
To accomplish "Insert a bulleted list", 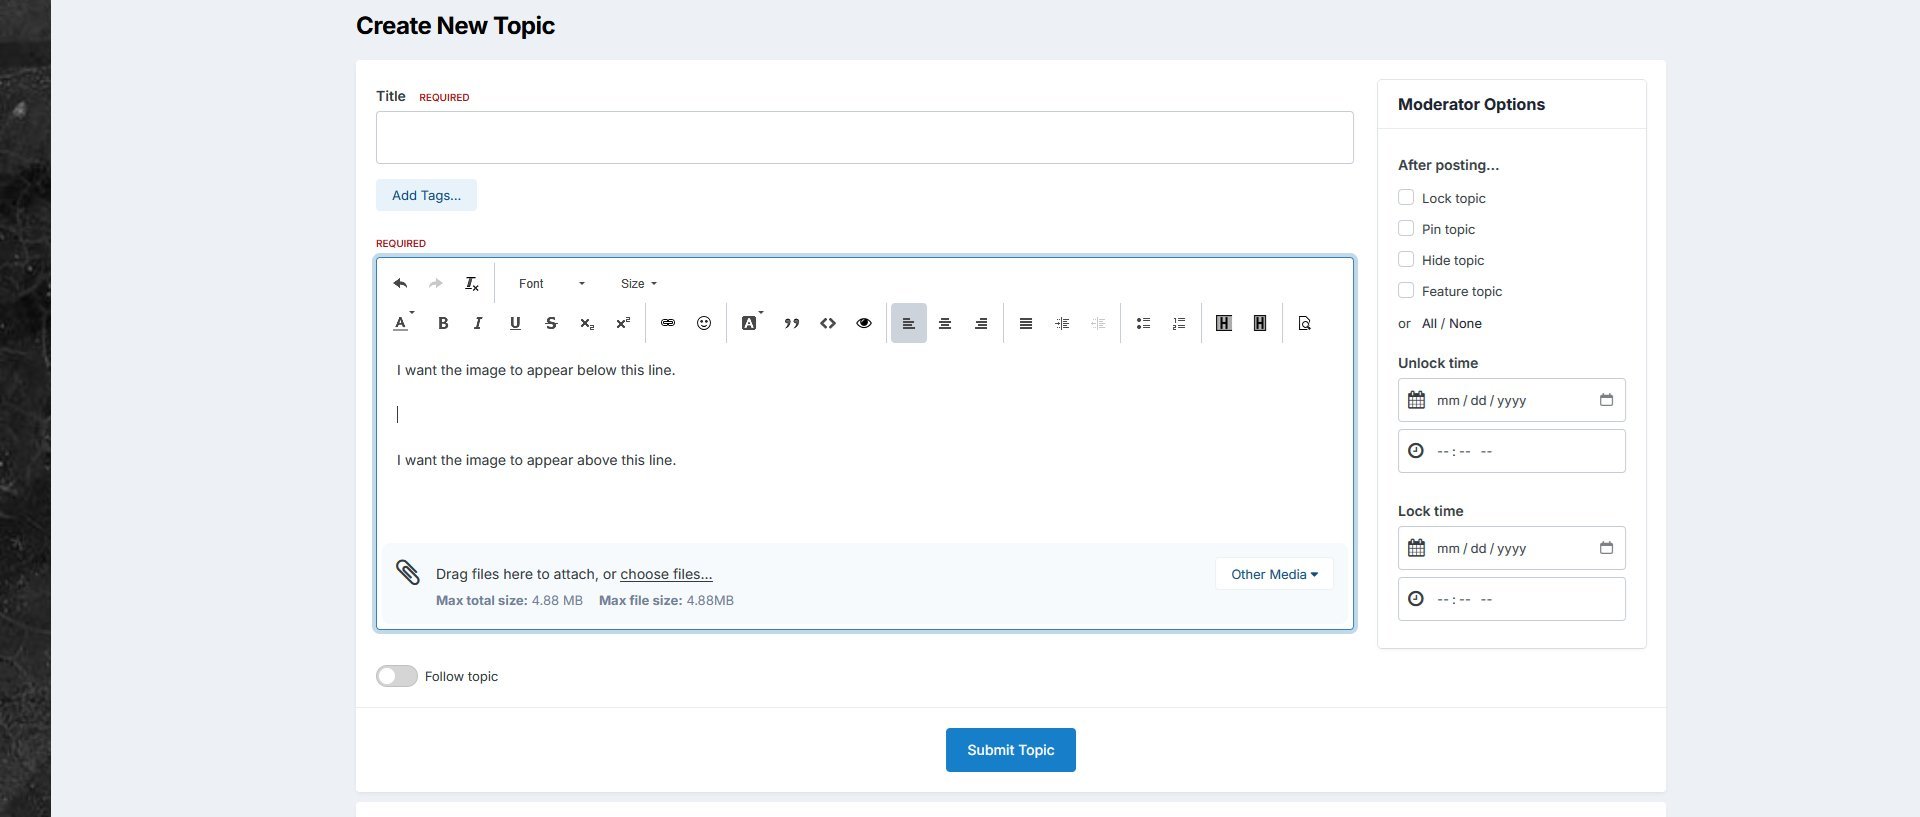I will 1143,323.
